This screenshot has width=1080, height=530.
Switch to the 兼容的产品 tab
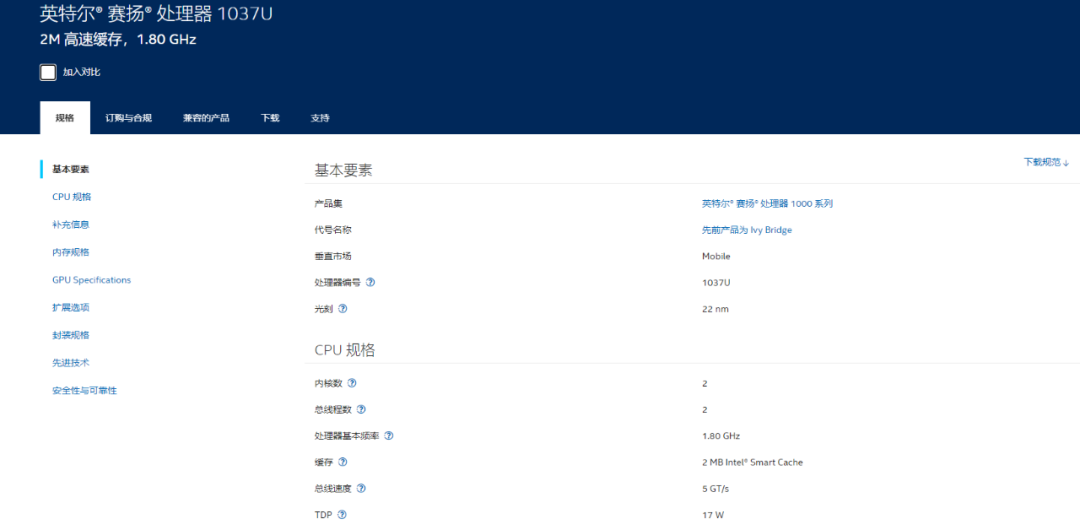(206, 118)
